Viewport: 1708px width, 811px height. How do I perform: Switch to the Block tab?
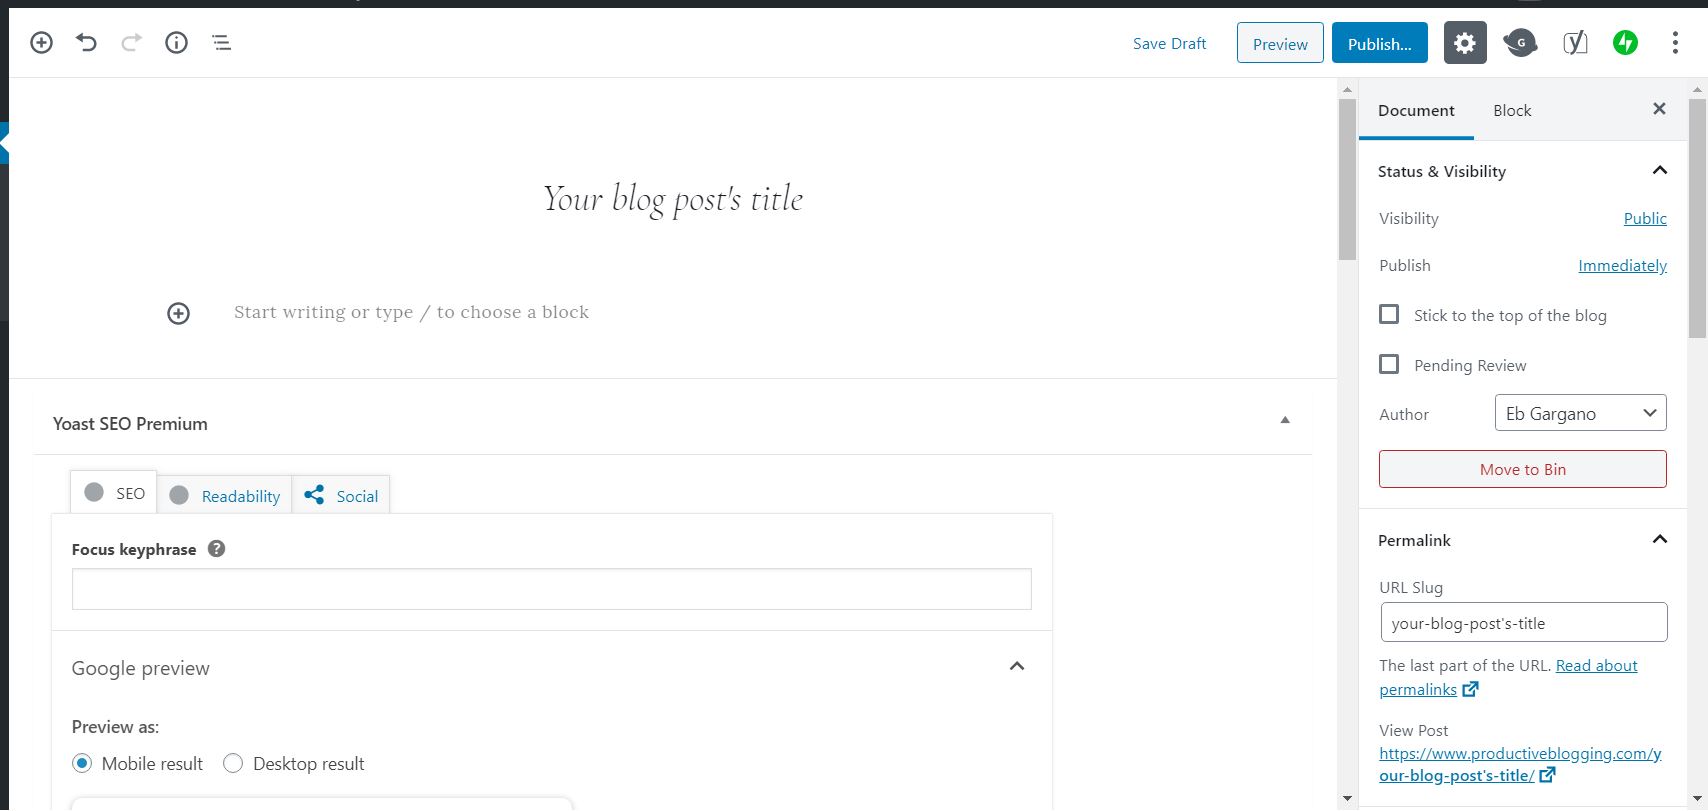1512,111
